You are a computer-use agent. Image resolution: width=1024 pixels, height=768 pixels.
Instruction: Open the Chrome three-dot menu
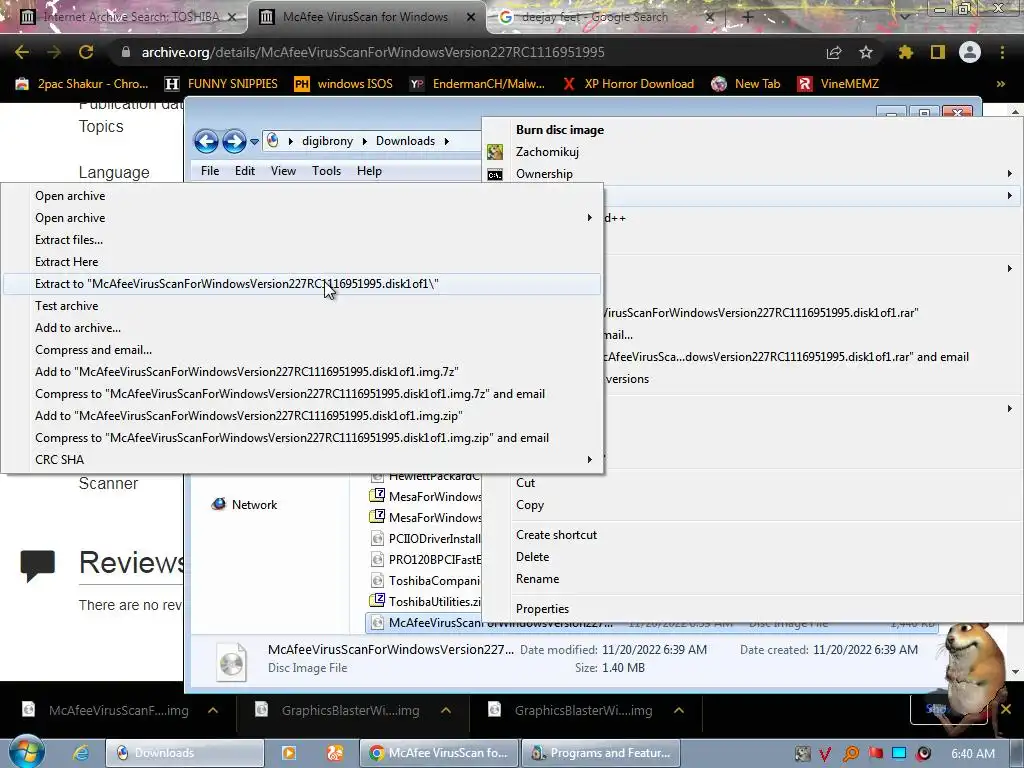(1002, 52)
